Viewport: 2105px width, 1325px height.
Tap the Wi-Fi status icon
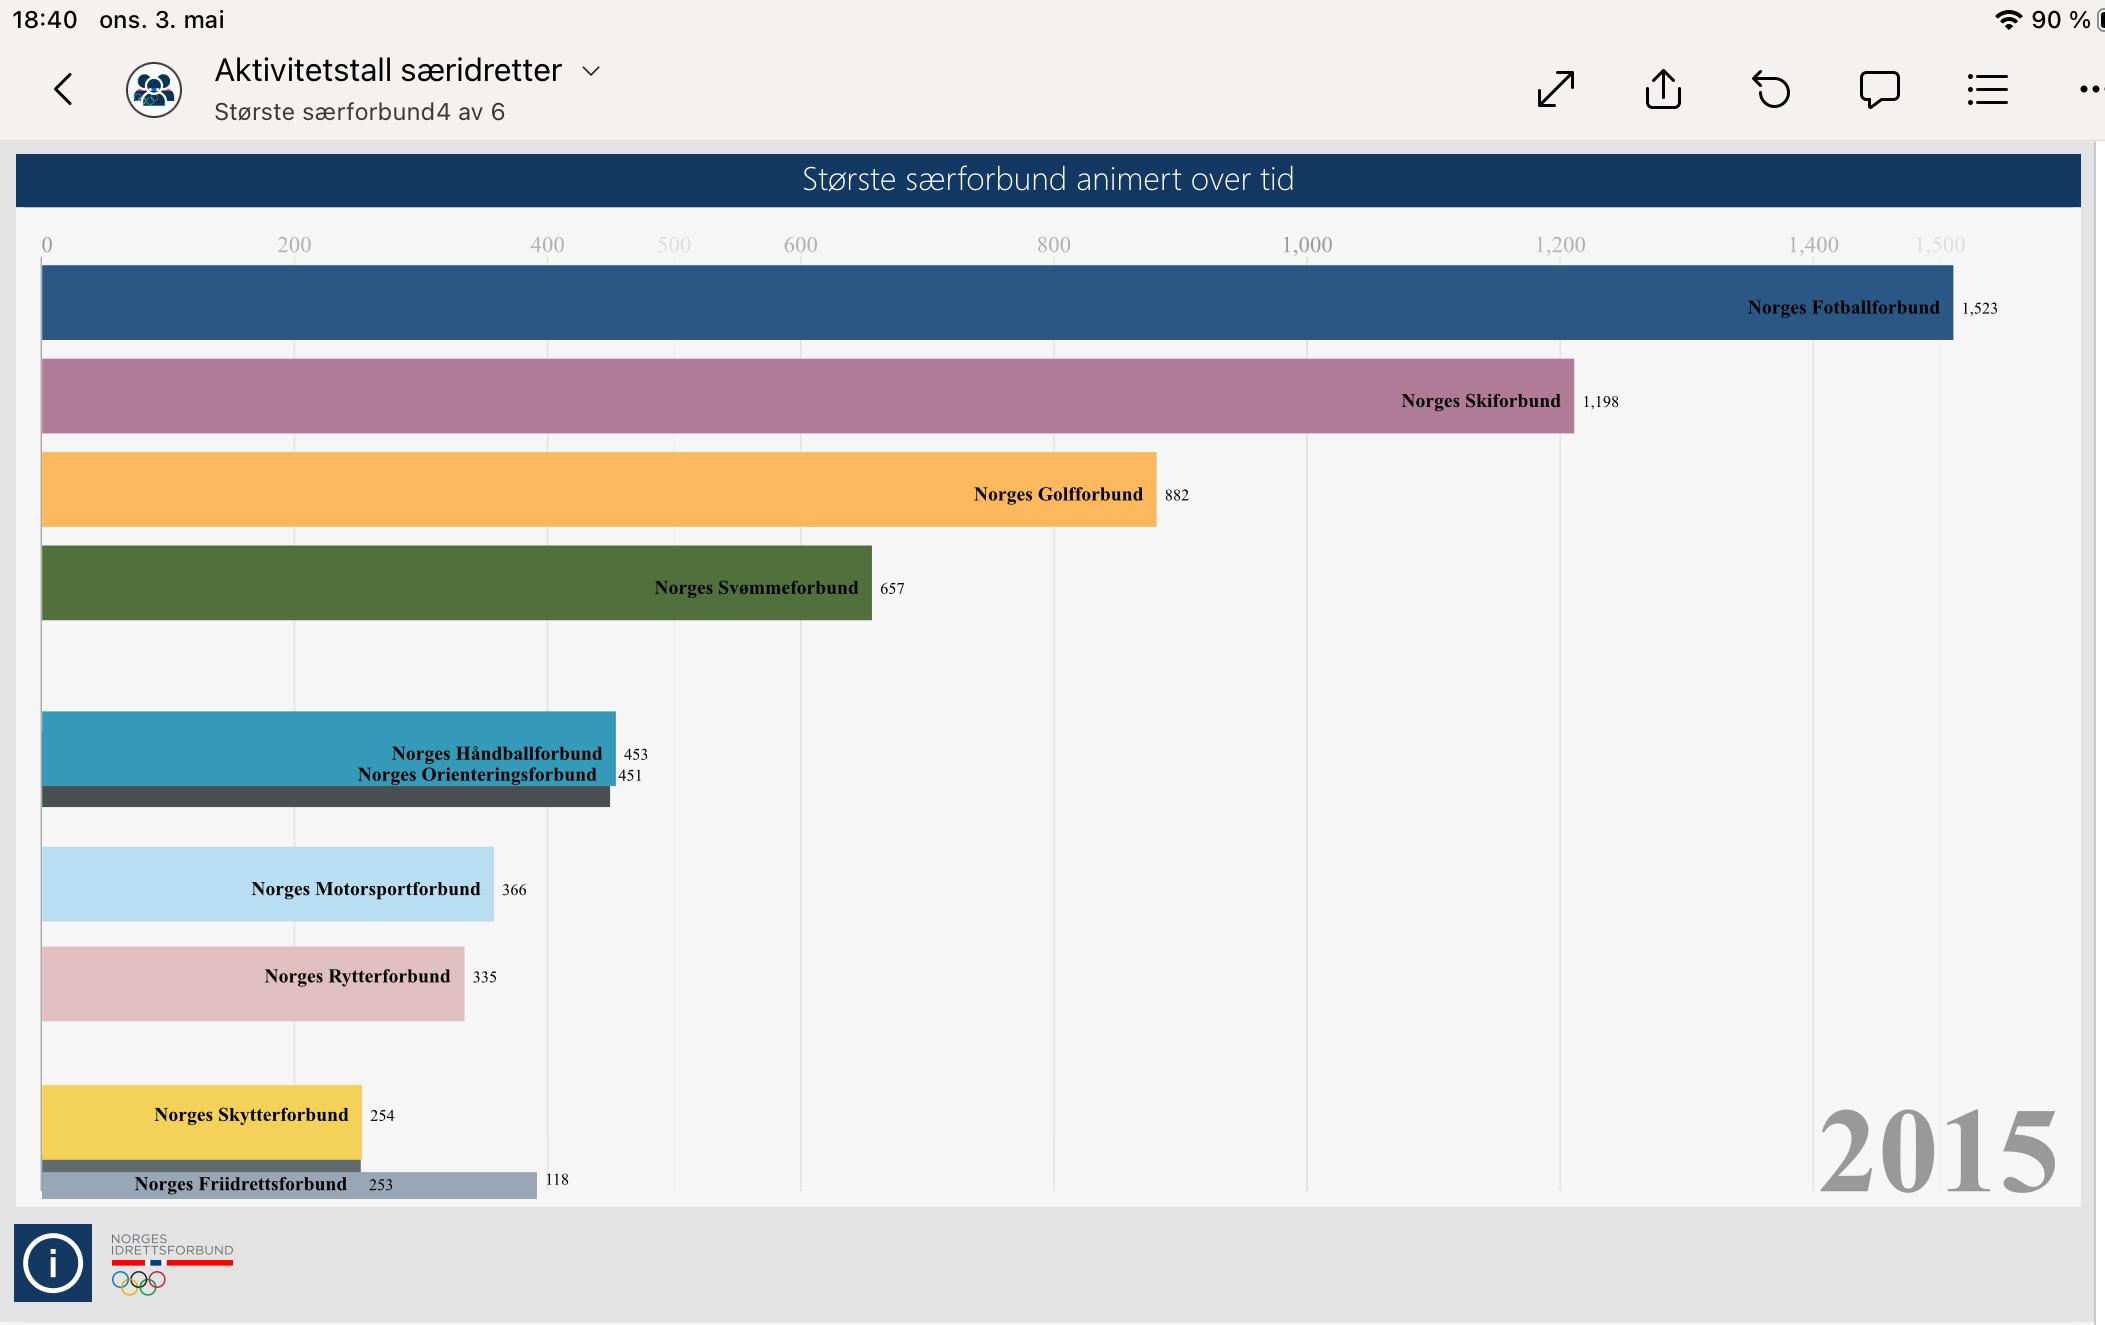(2008, 20)
